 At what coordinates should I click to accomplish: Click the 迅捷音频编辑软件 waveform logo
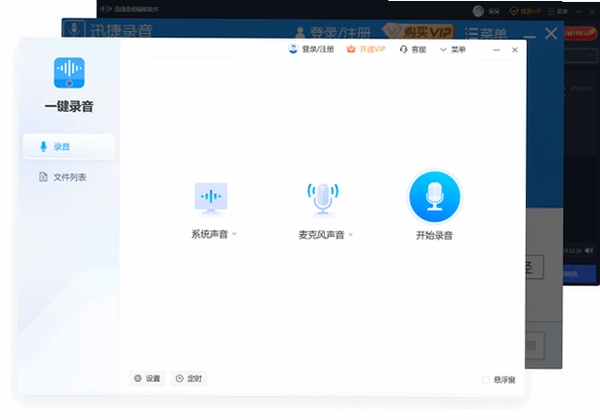click(x=105, y=9)
